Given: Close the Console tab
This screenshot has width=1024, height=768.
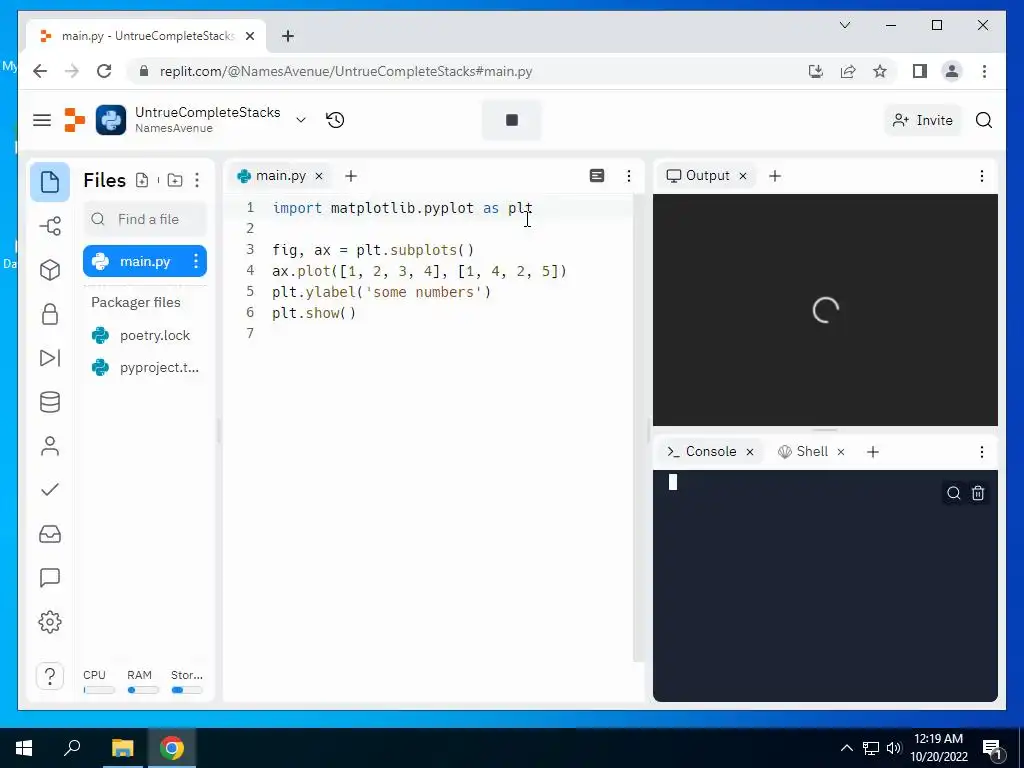Looking at the screenshot, I should (x=750, y=452).
